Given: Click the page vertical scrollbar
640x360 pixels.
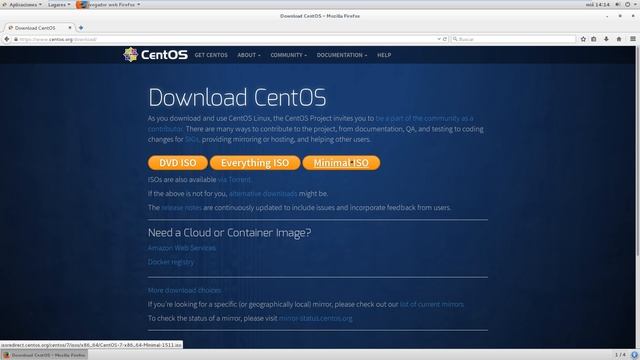Looking at the screenshot, I should [x=638, y=151].
